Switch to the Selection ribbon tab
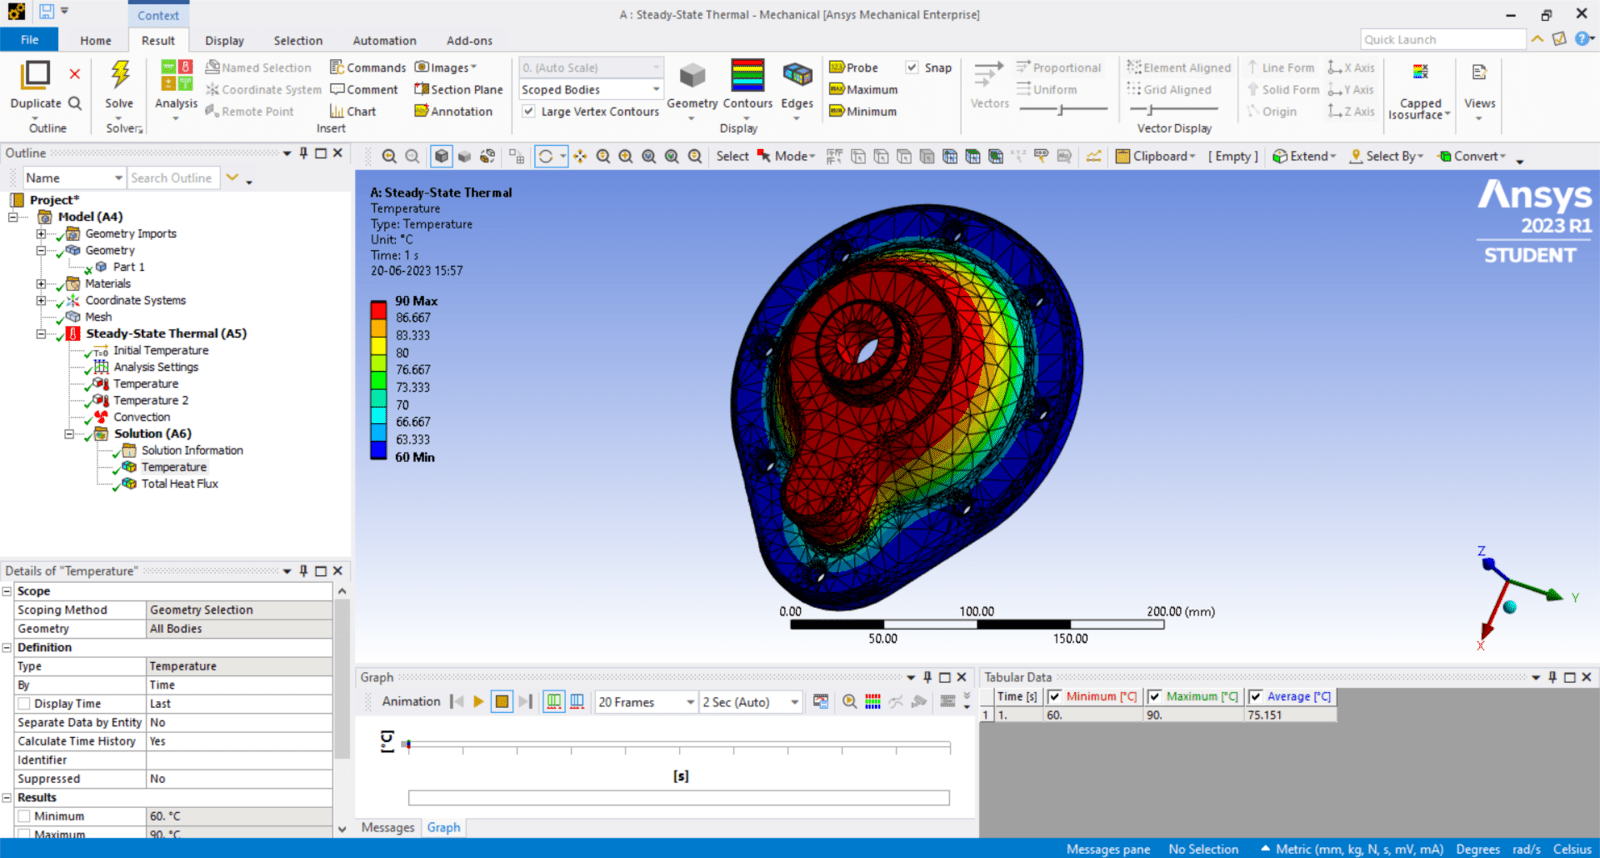The width and height of the screenshot is (1600, 858). click(298, 40)
